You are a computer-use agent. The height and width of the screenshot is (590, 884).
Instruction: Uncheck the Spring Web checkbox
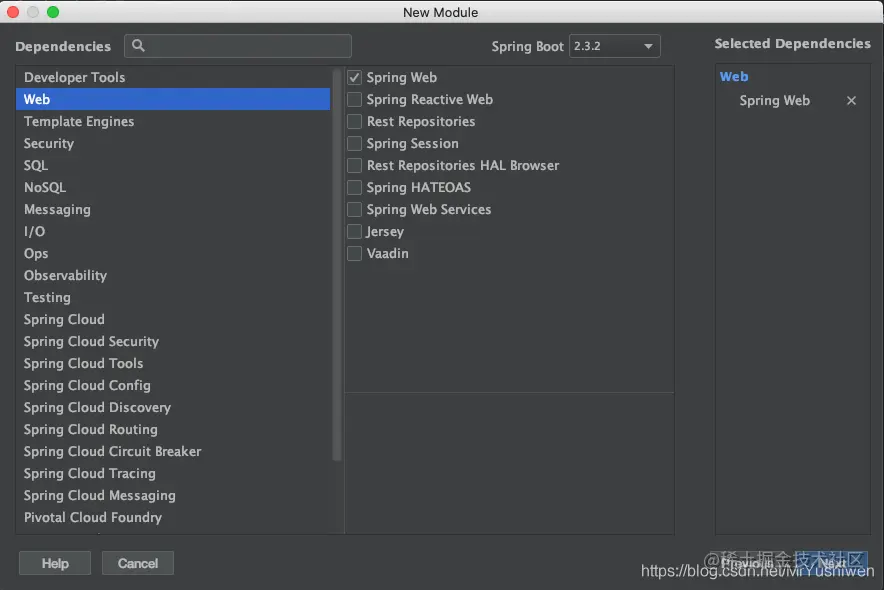click(x=354, y=77)
